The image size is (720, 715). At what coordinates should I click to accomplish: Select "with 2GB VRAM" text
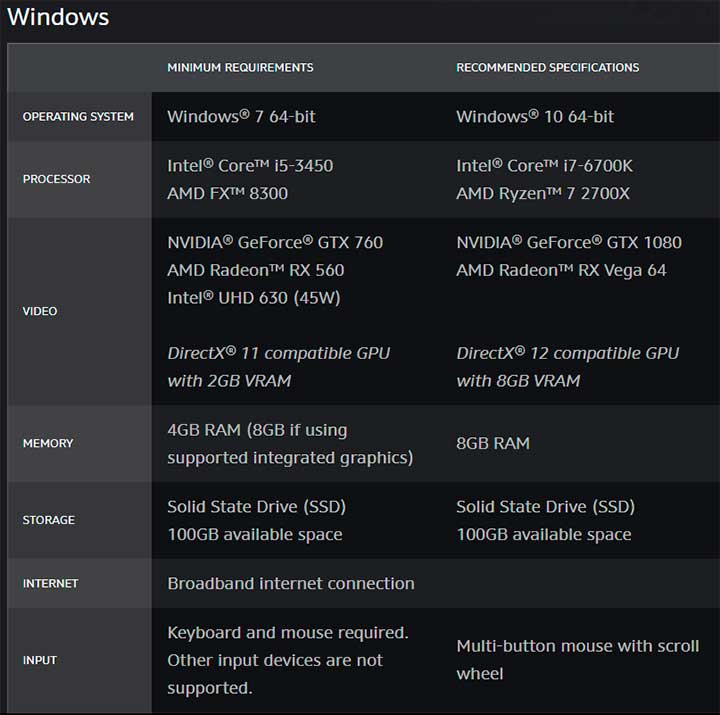(229, 381)
